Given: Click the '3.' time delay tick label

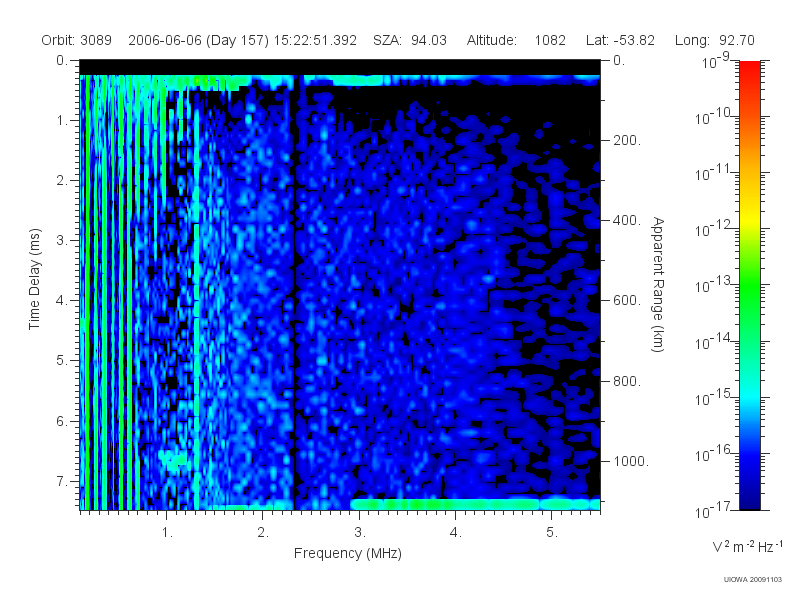Looking at the screenshot, I should click(62, 240).
